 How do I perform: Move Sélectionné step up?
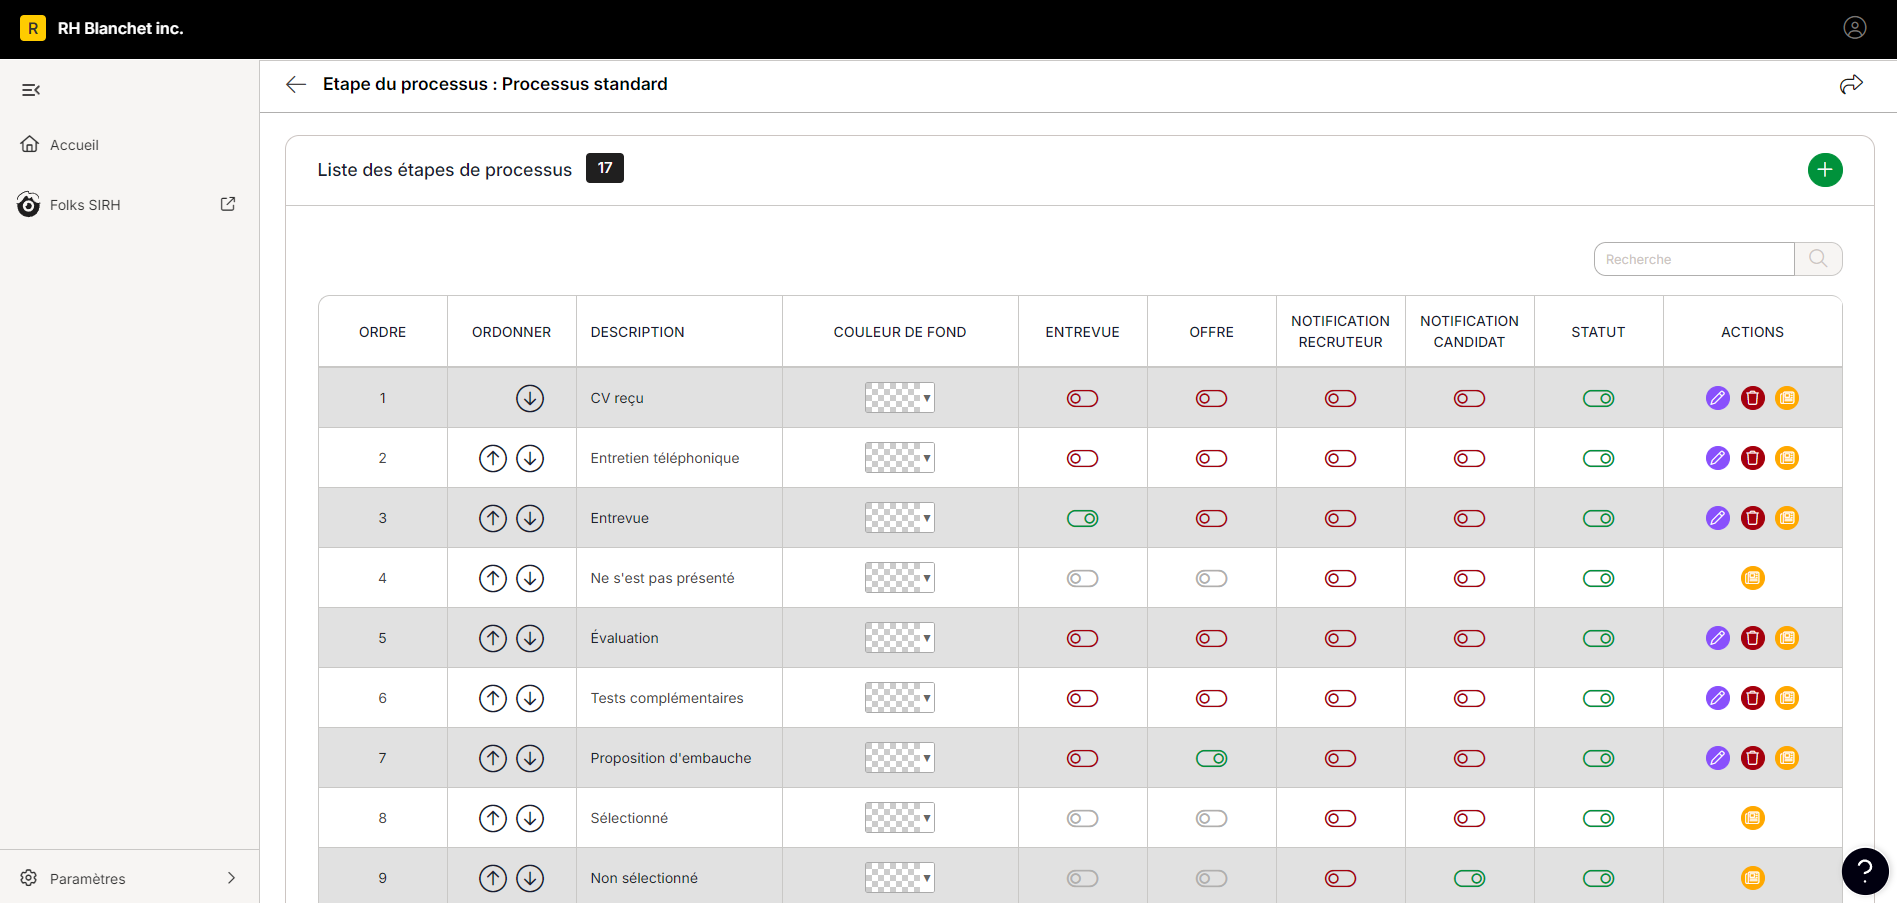coord(493,818)
